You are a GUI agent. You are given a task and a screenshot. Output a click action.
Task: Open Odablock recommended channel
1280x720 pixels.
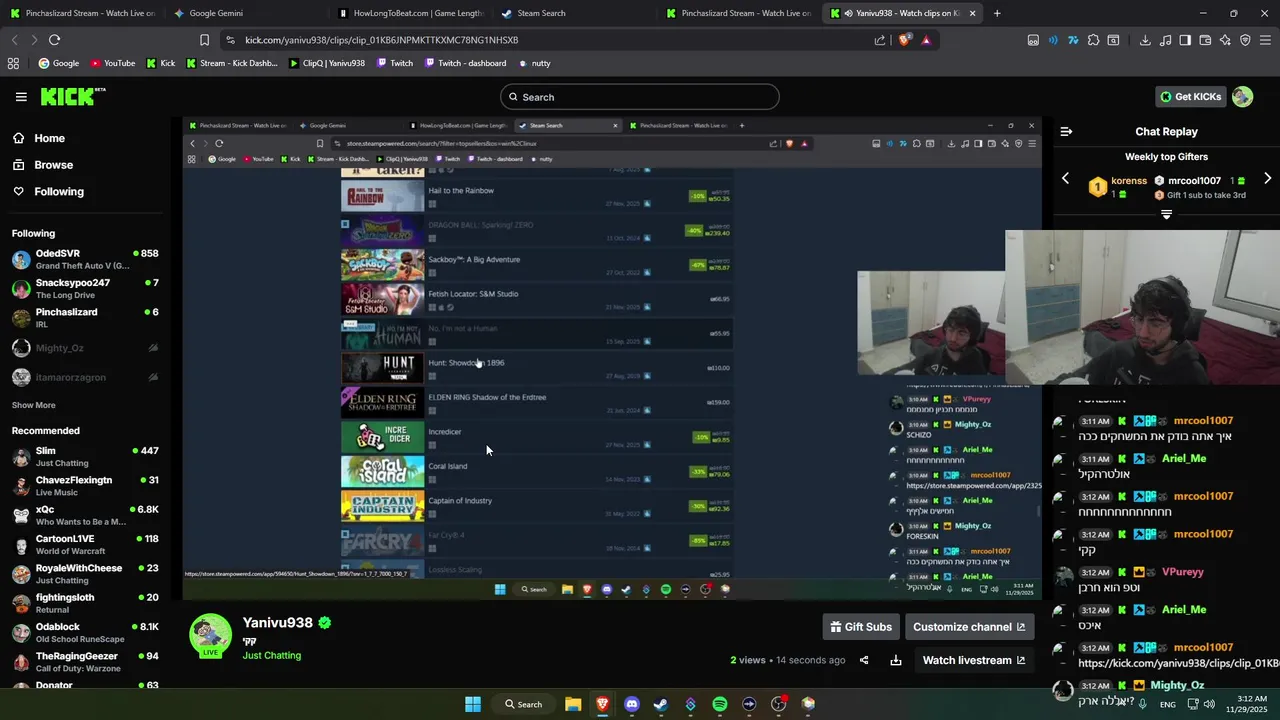(85, 632)
